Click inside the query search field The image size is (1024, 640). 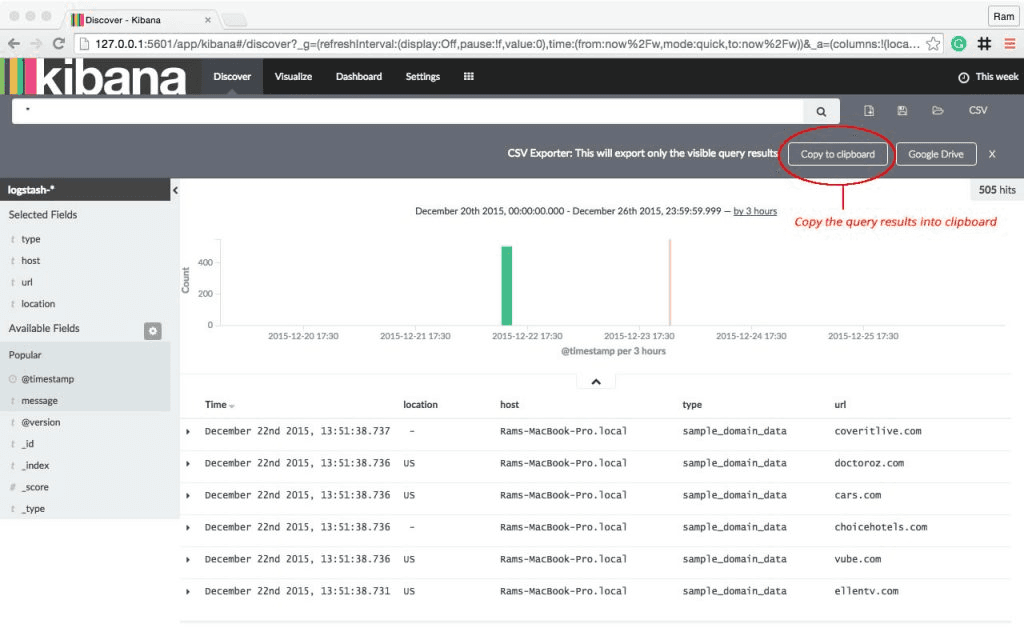400,110
